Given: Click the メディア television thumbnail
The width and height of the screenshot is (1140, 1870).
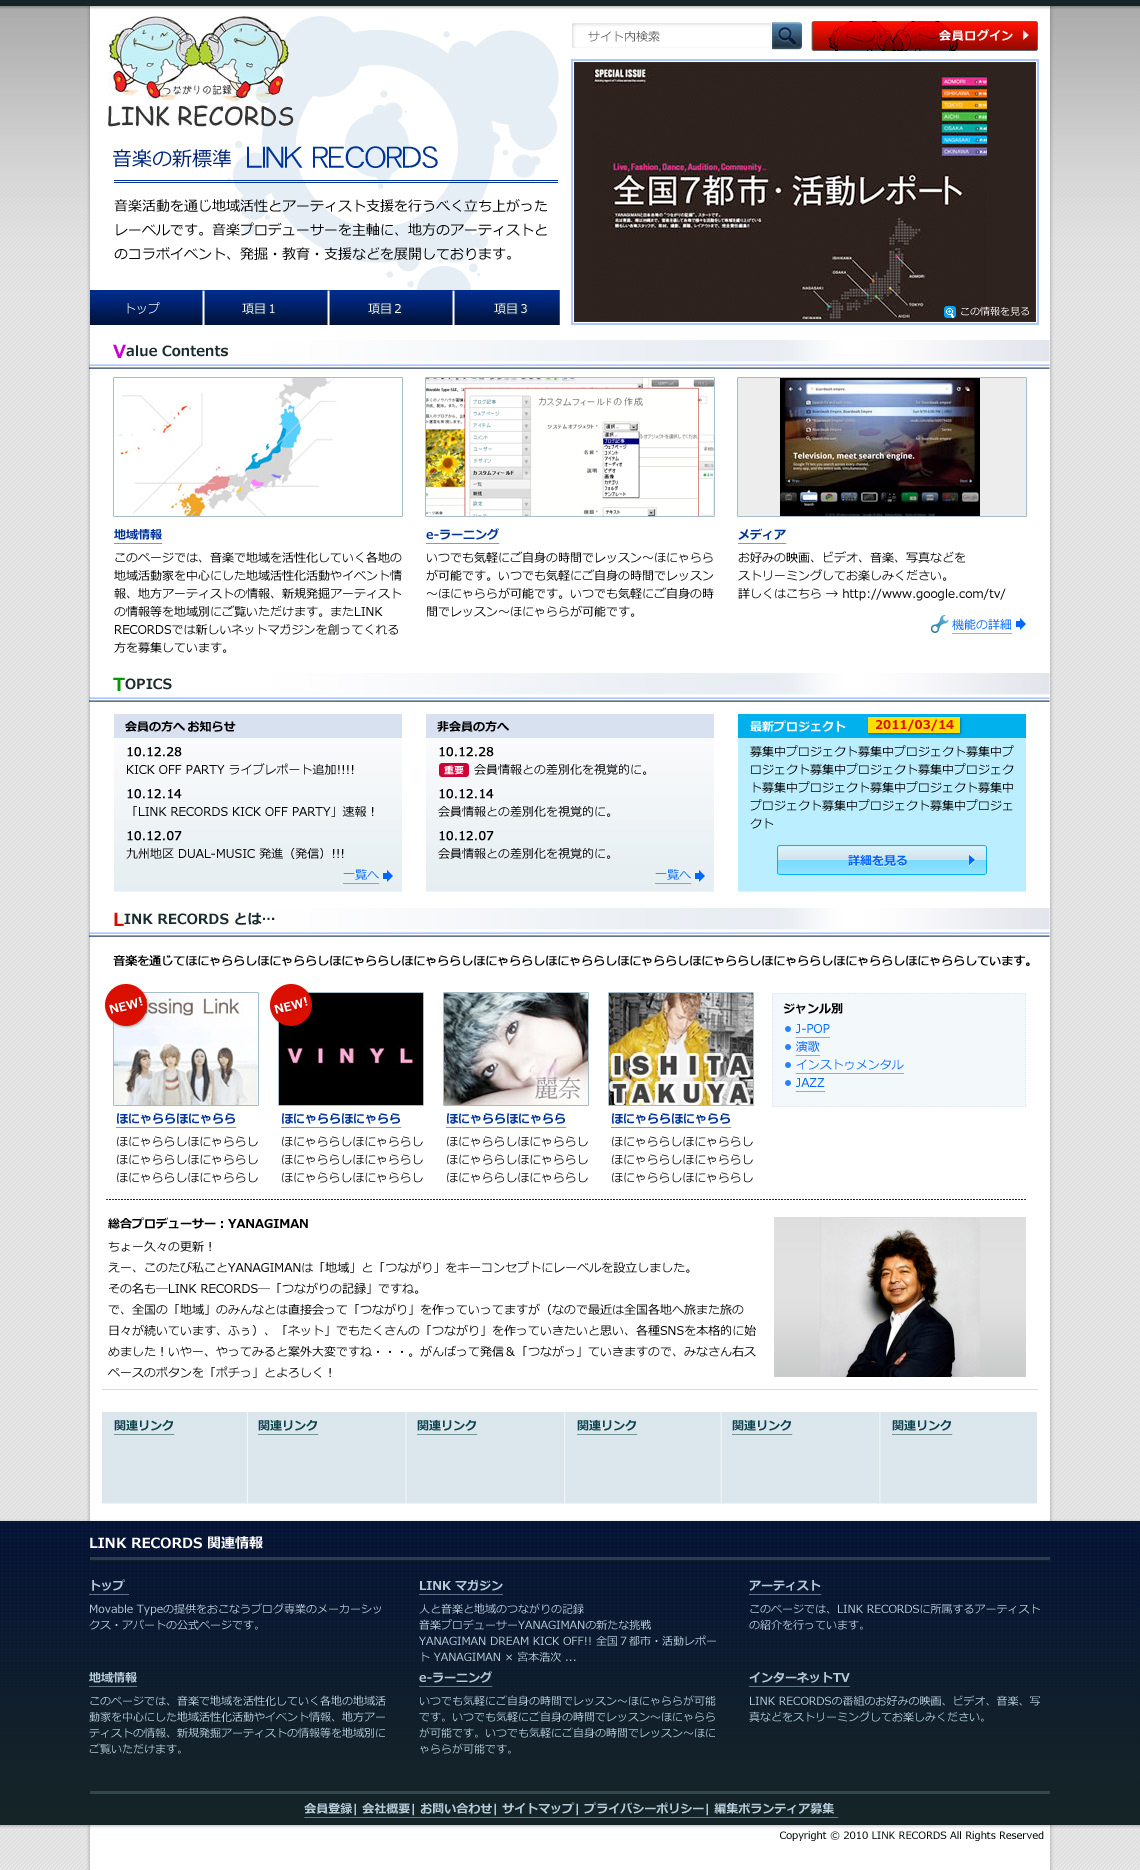Looking at the screenshot, I should pos(882,447).
